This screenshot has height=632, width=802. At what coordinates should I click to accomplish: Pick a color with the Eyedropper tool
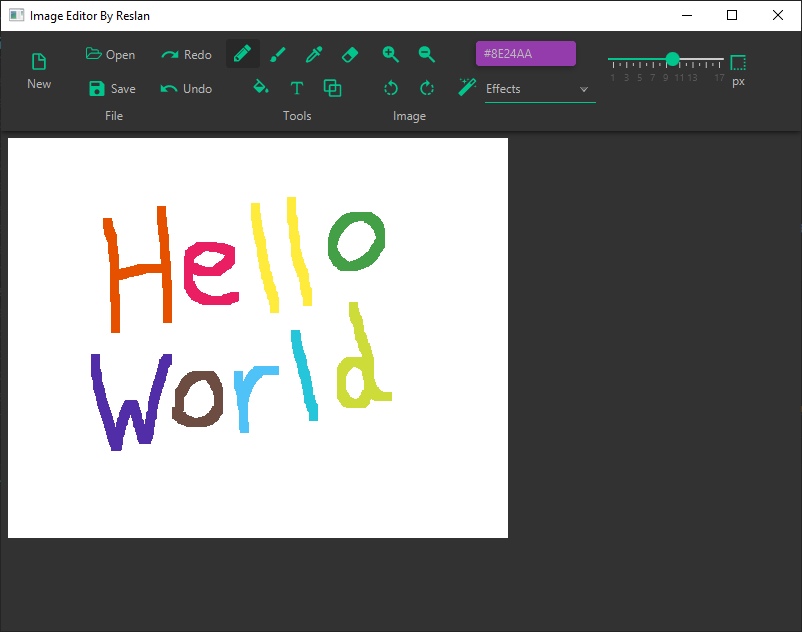coord(314,53)
